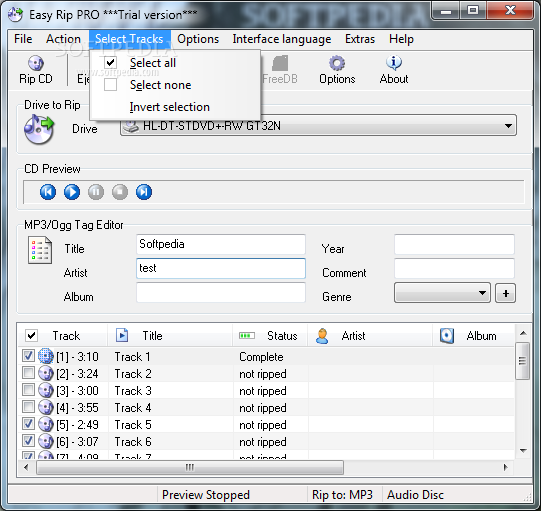
Task: Click the tag editor list icon
Action: (x=40, y=250)
